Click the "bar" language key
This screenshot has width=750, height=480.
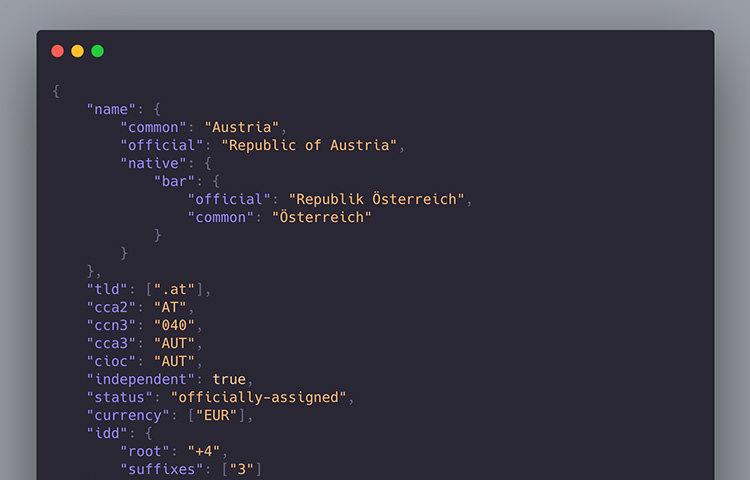coord(175,182)
